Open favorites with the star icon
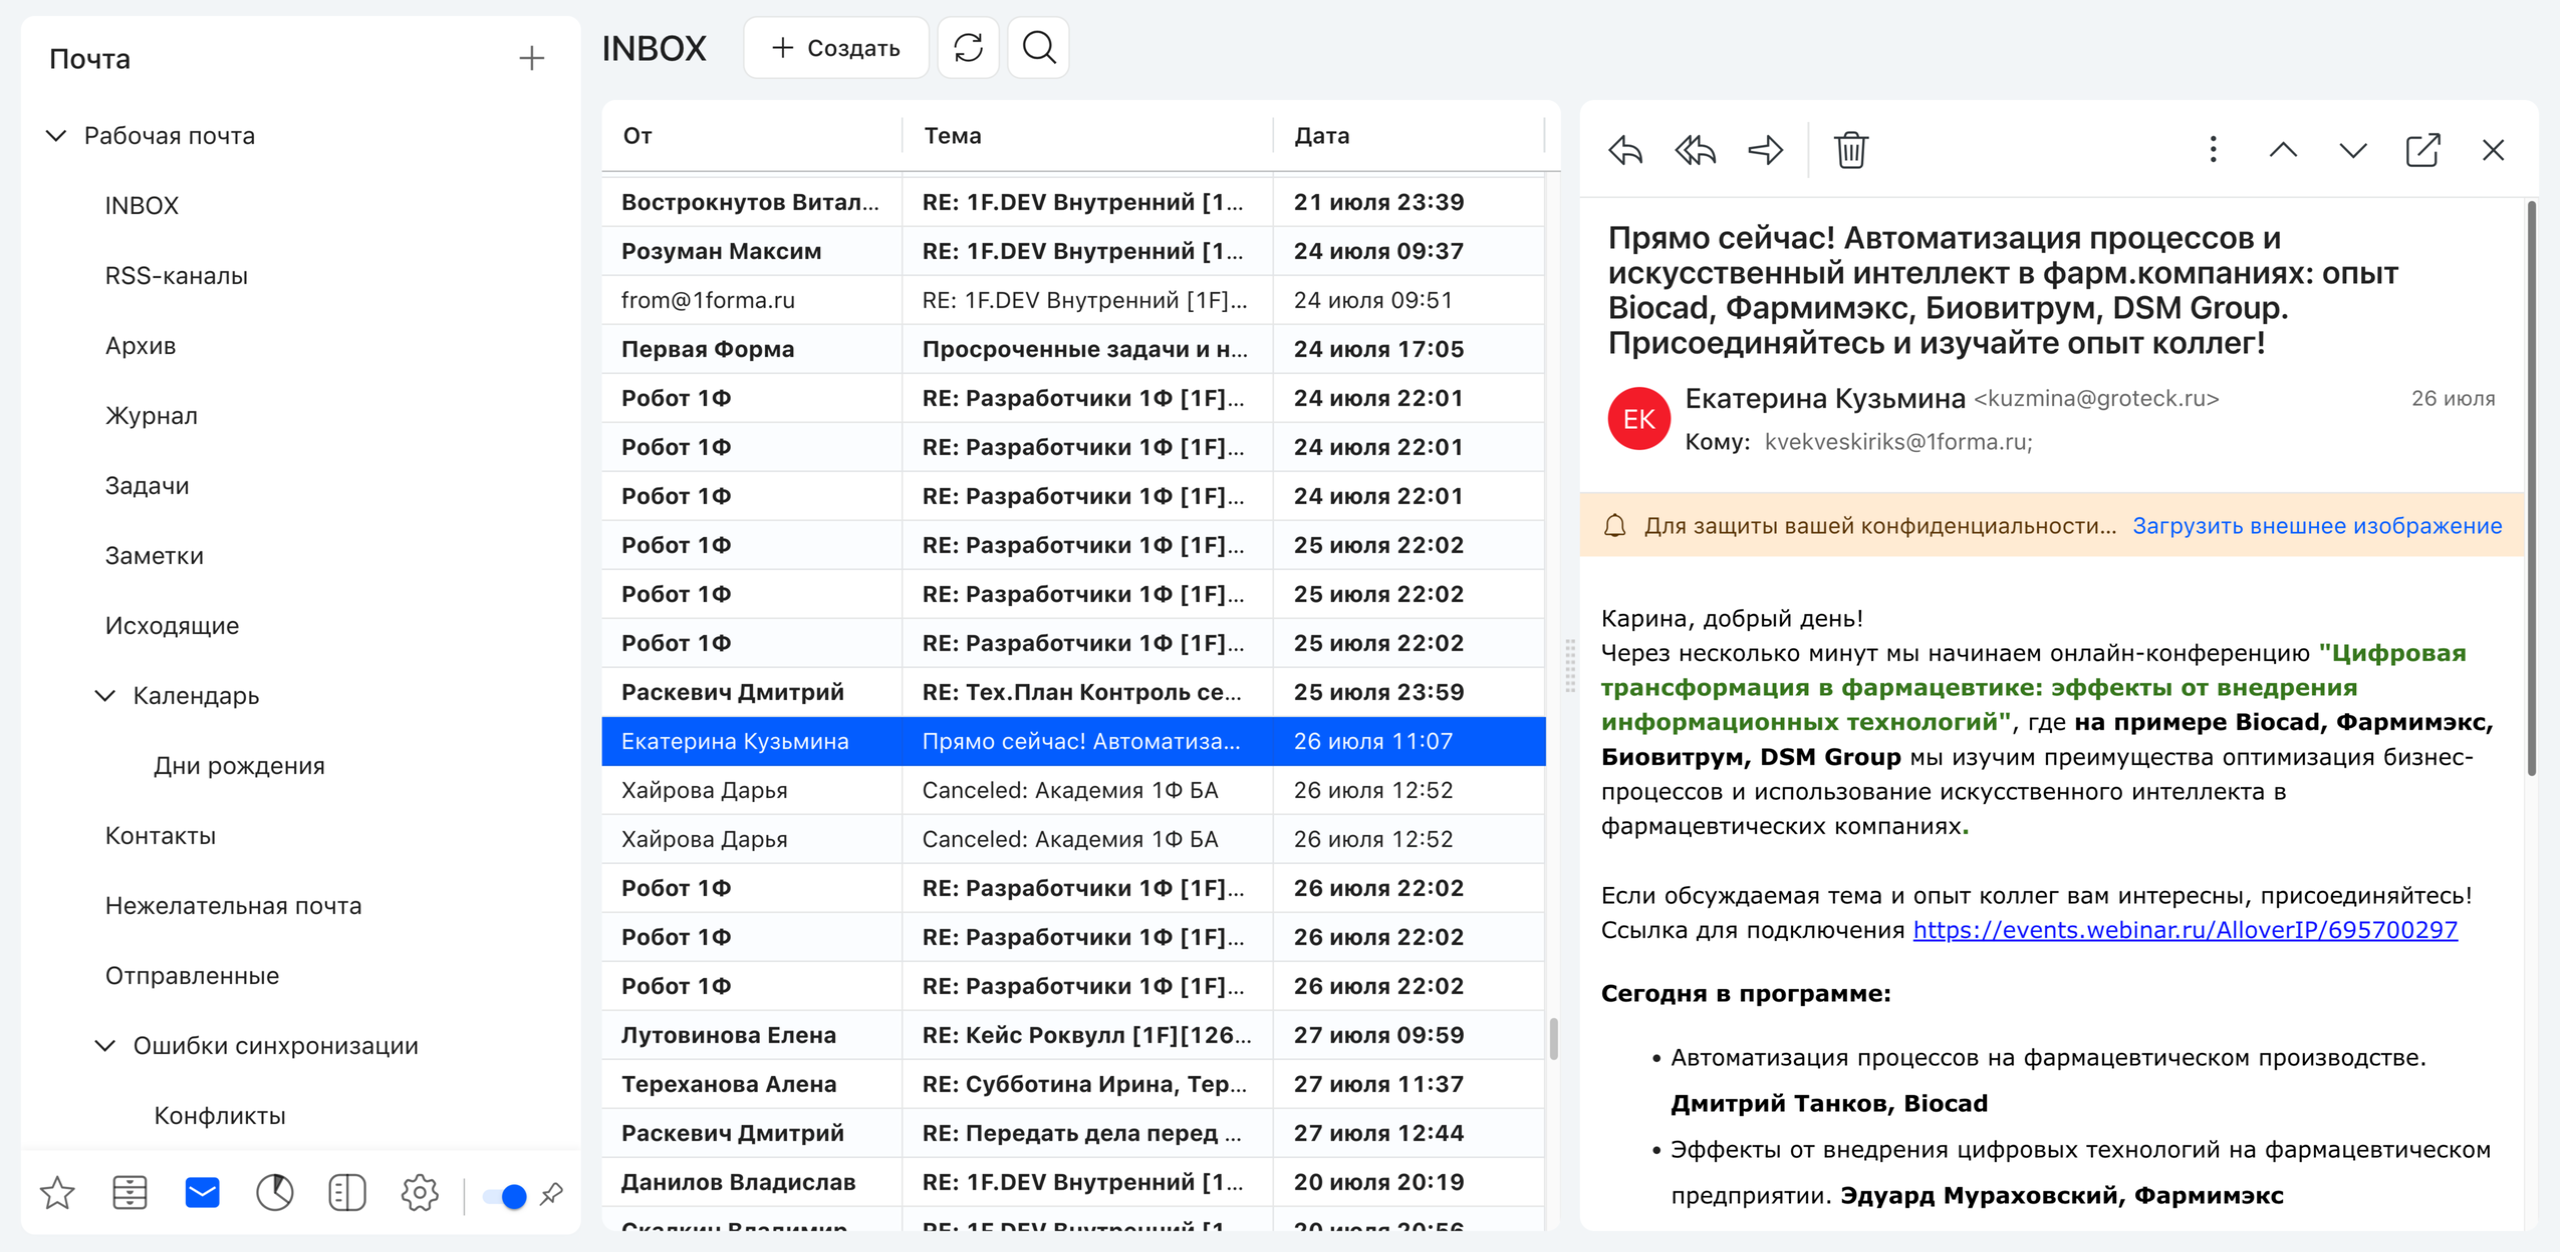Image resolution: width=2560 pixels, height=1252 pixels. tap(57, 1193)
